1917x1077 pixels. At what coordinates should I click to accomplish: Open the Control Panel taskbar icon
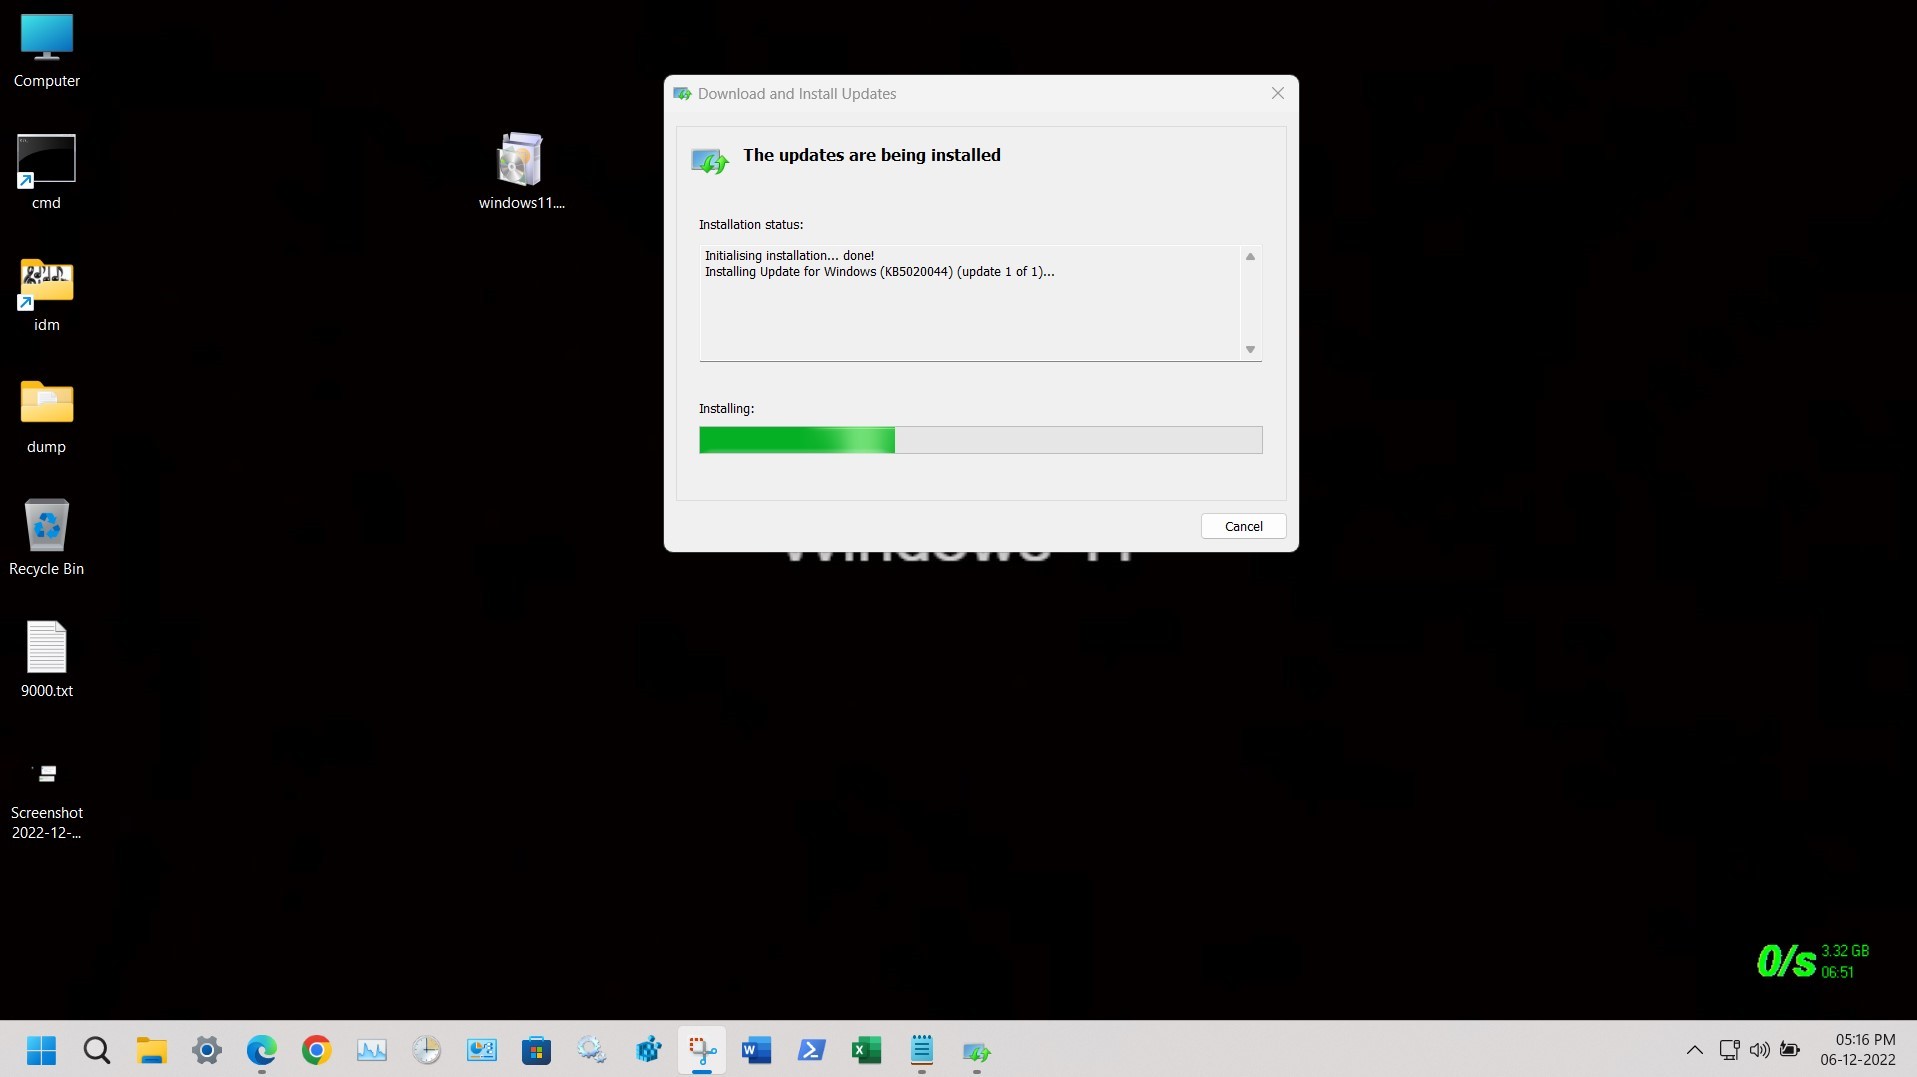click(x=482, y=1050)
